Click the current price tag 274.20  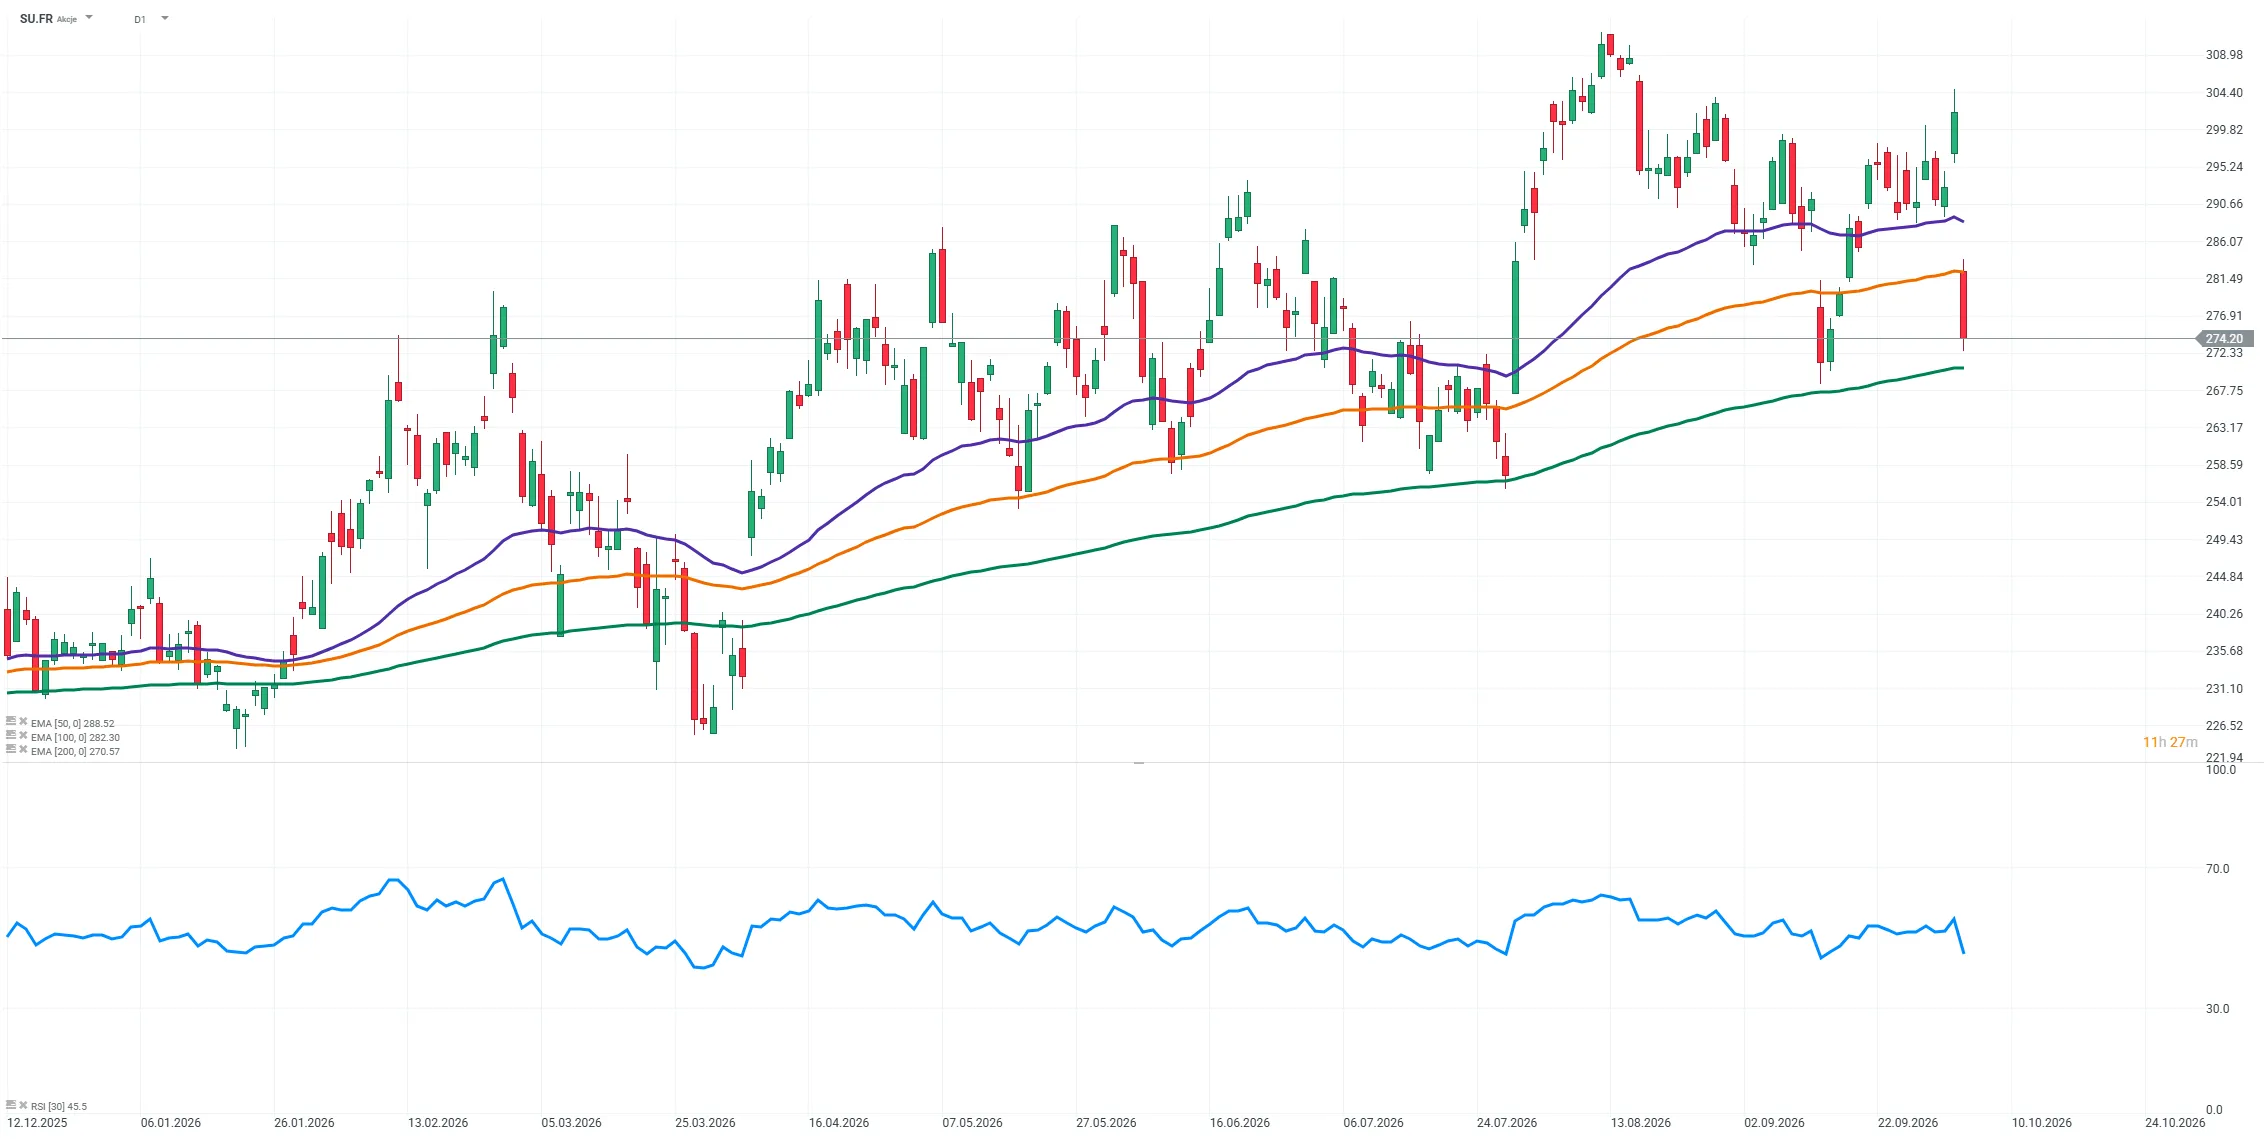[2224, 338]
